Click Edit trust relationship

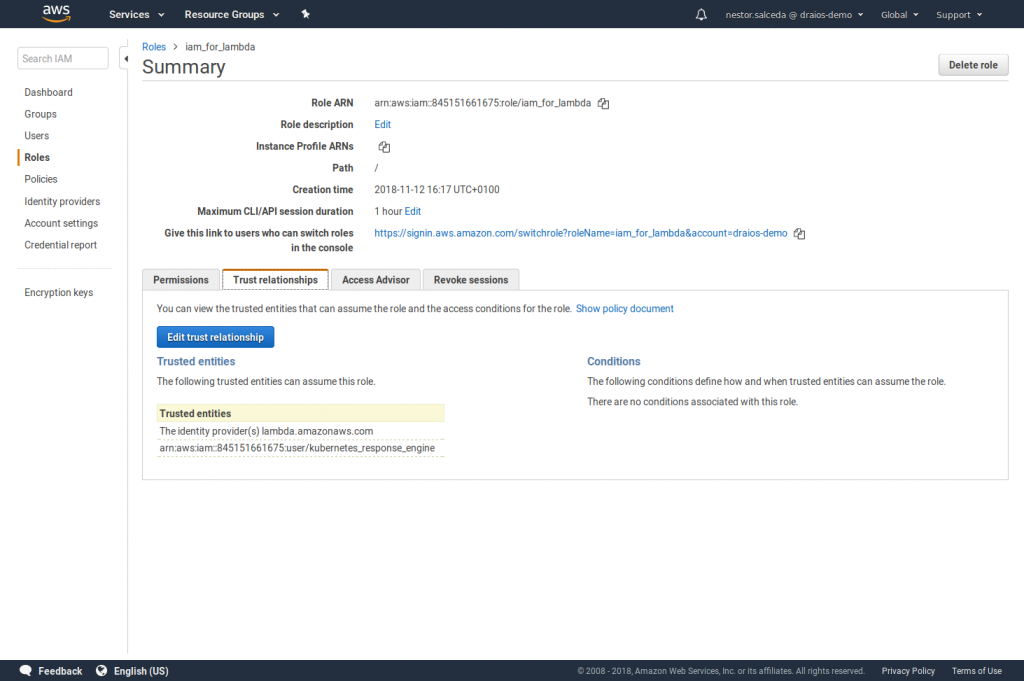point(215,336)
